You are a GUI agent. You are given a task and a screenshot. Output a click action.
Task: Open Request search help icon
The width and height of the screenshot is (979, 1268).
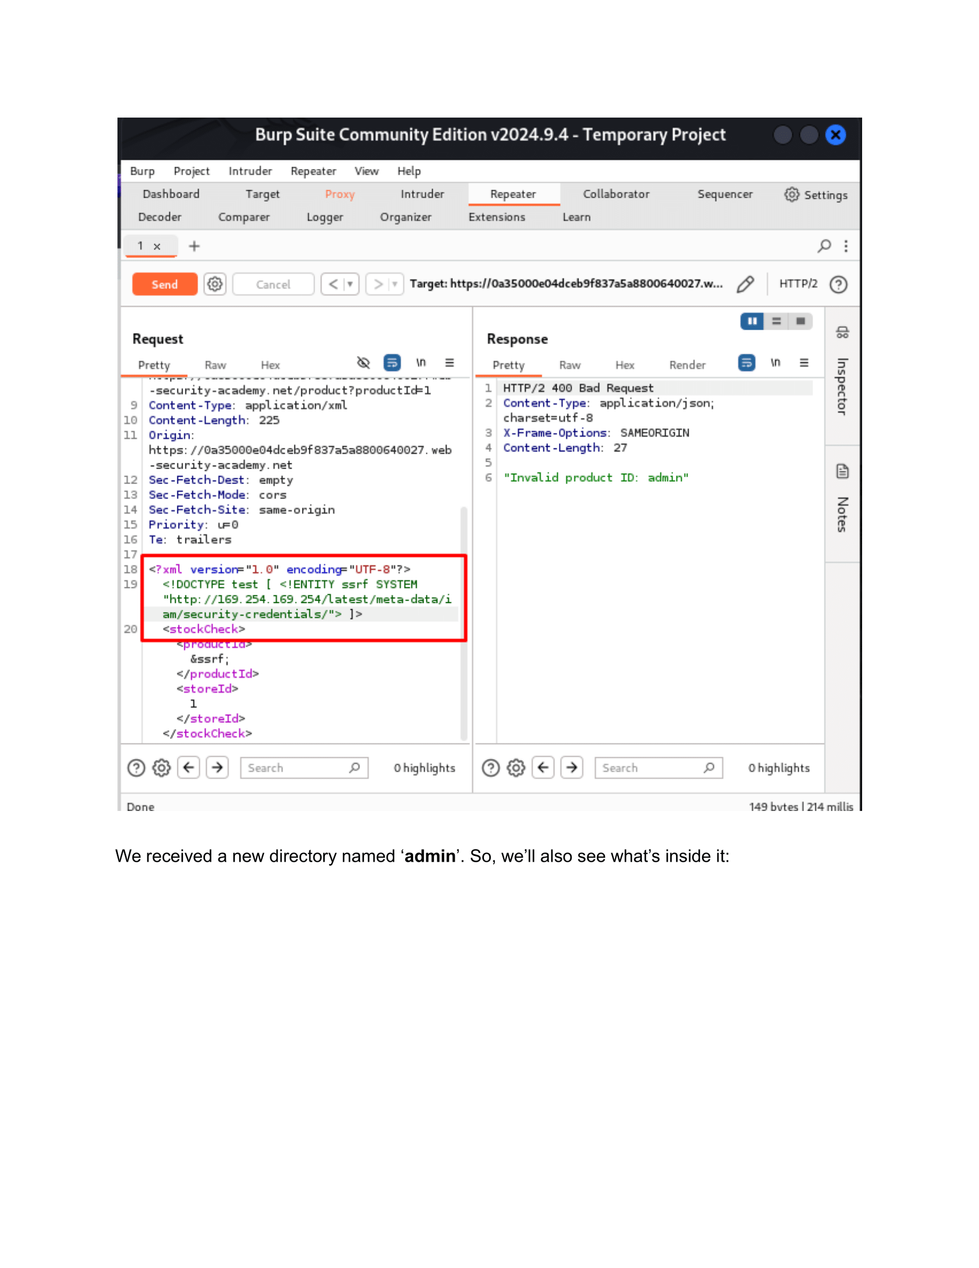137,768
